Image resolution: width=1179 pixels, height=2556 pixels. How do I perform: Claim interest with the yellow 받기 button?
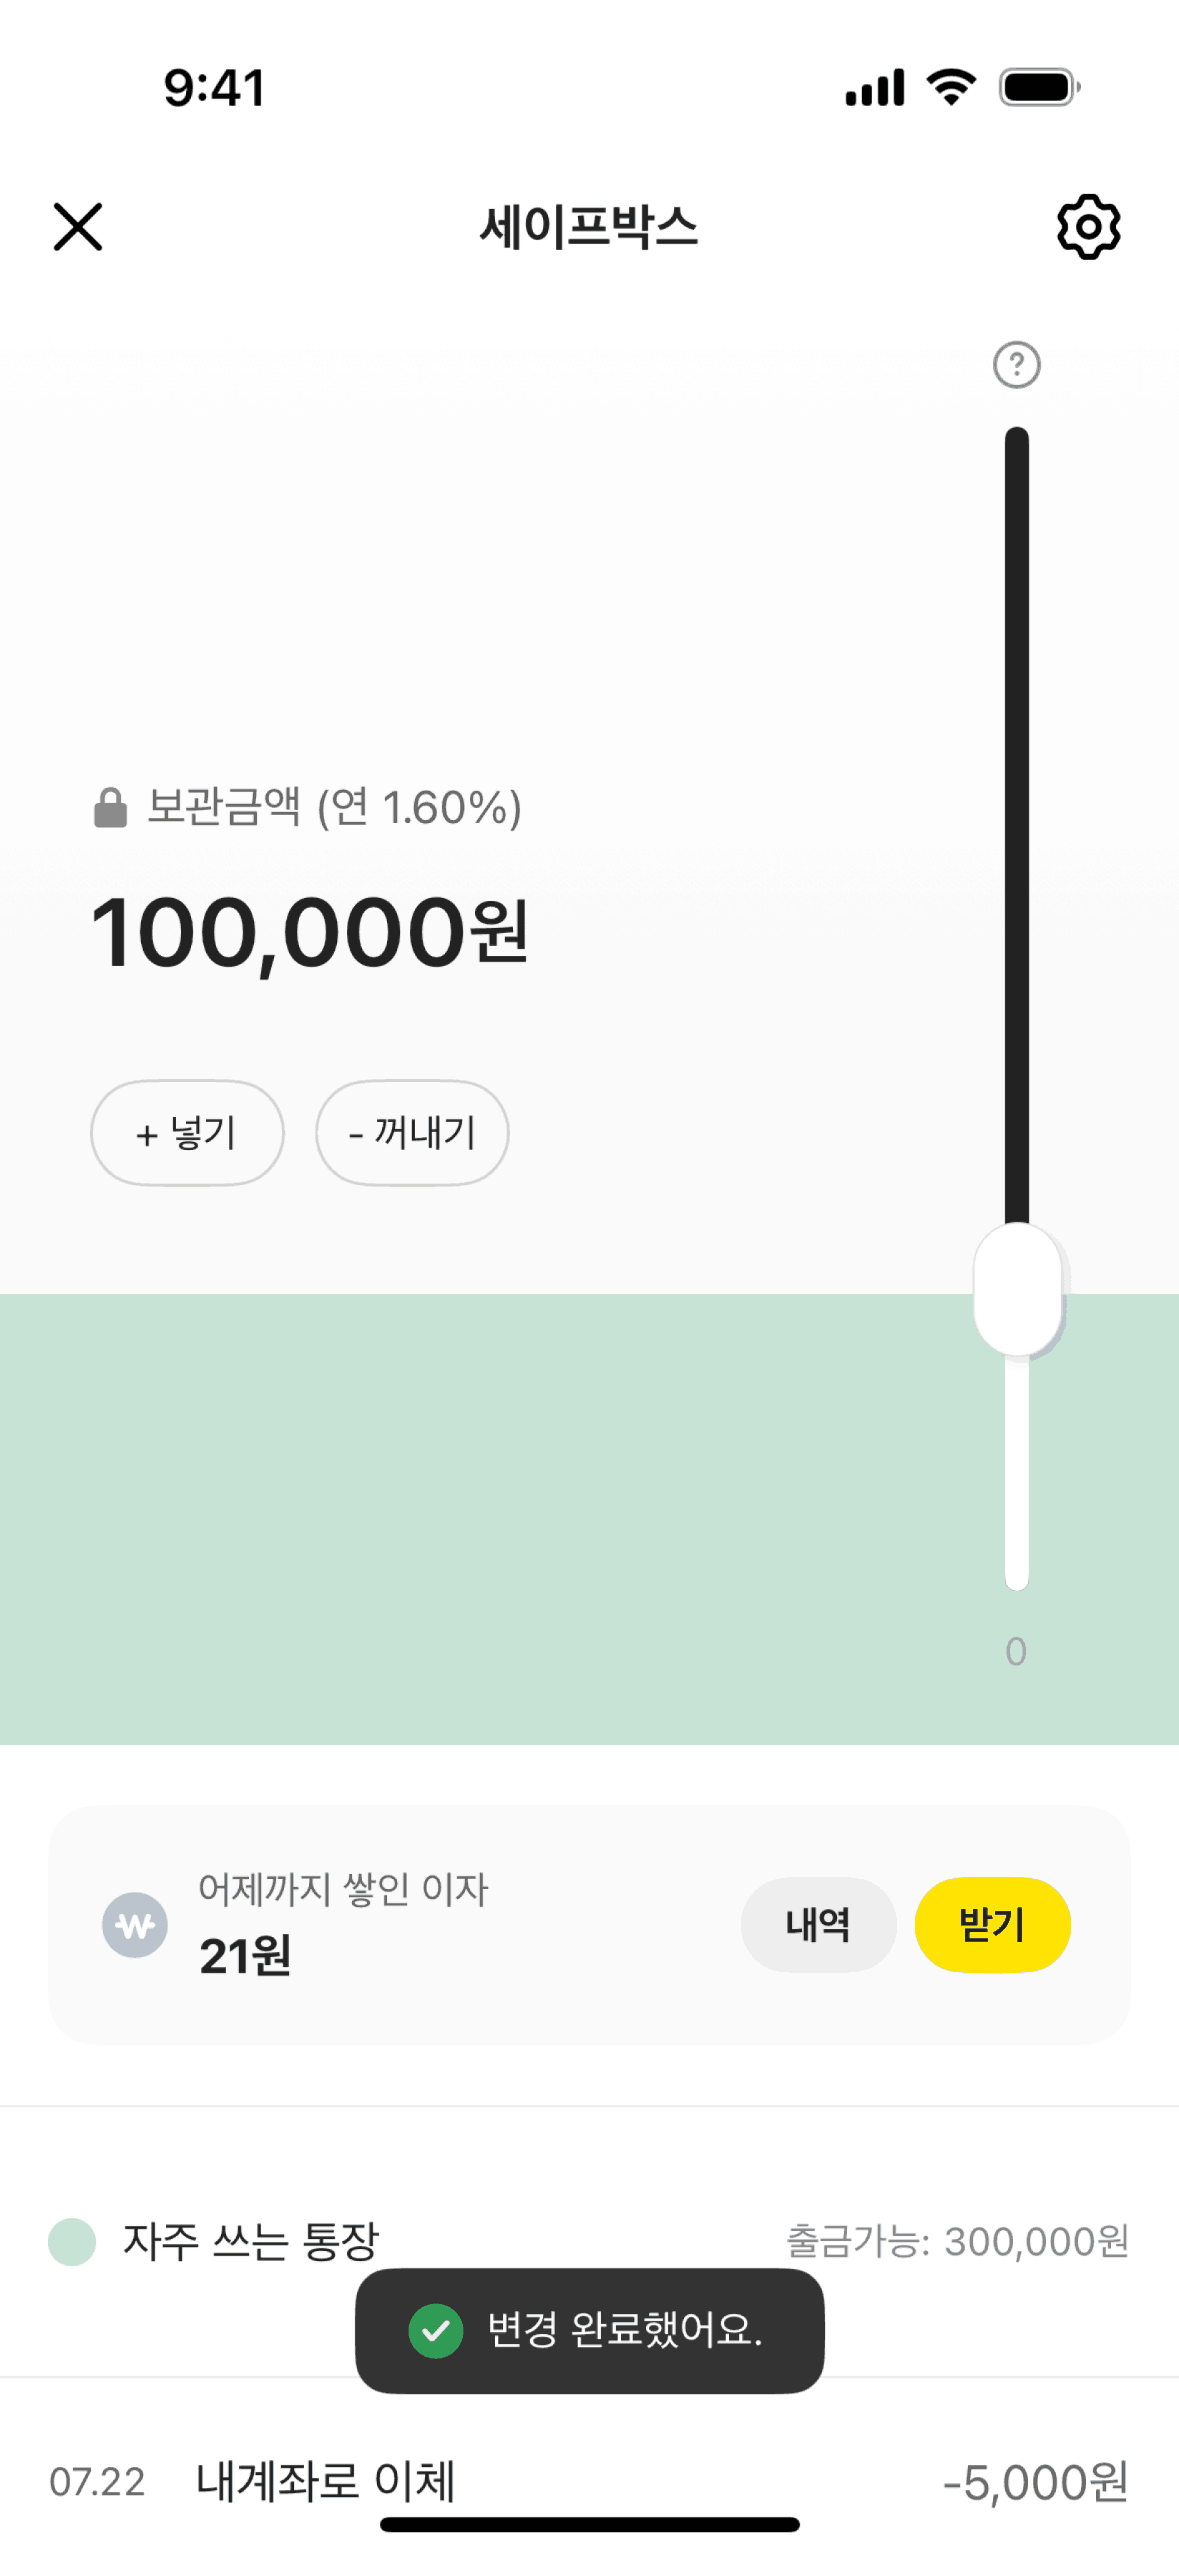tap(992, 1924)
